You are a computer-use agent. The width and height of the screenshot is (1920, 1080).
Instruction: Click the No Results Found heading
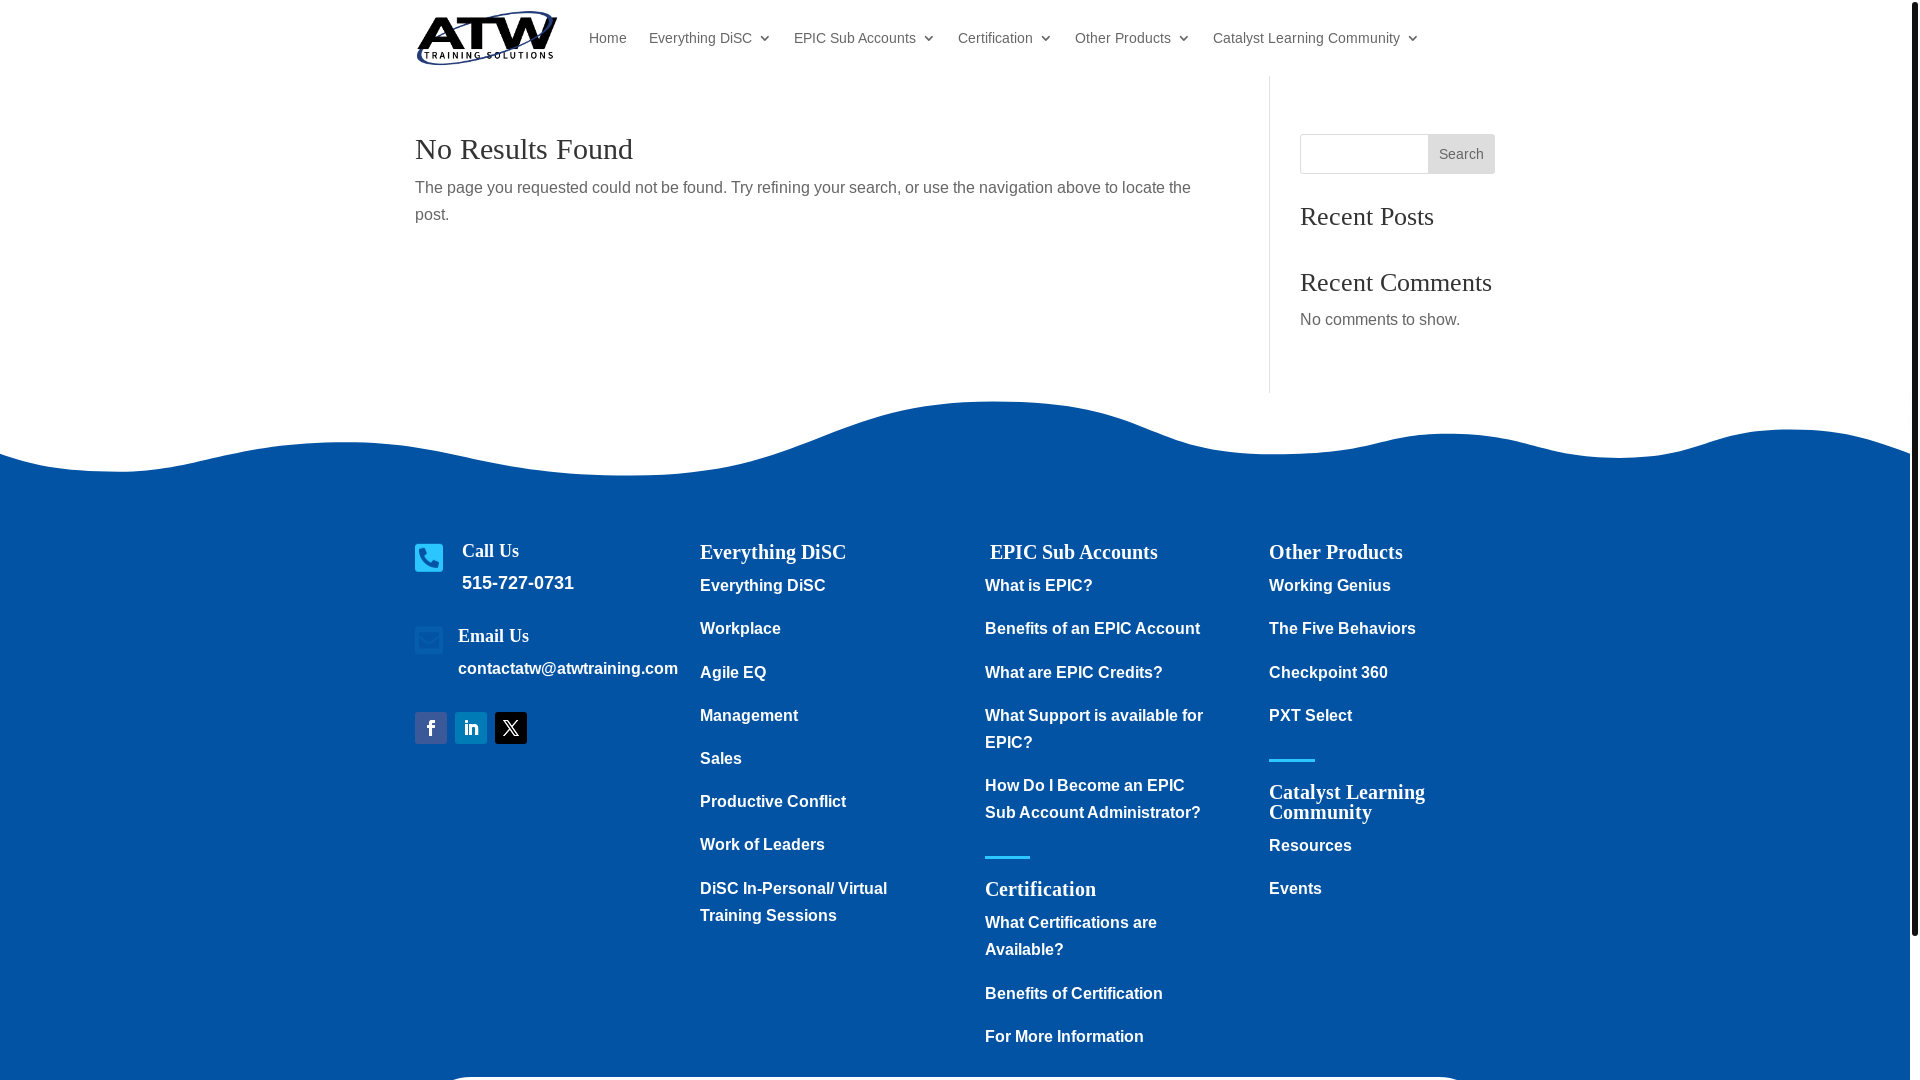coord(524,149)
